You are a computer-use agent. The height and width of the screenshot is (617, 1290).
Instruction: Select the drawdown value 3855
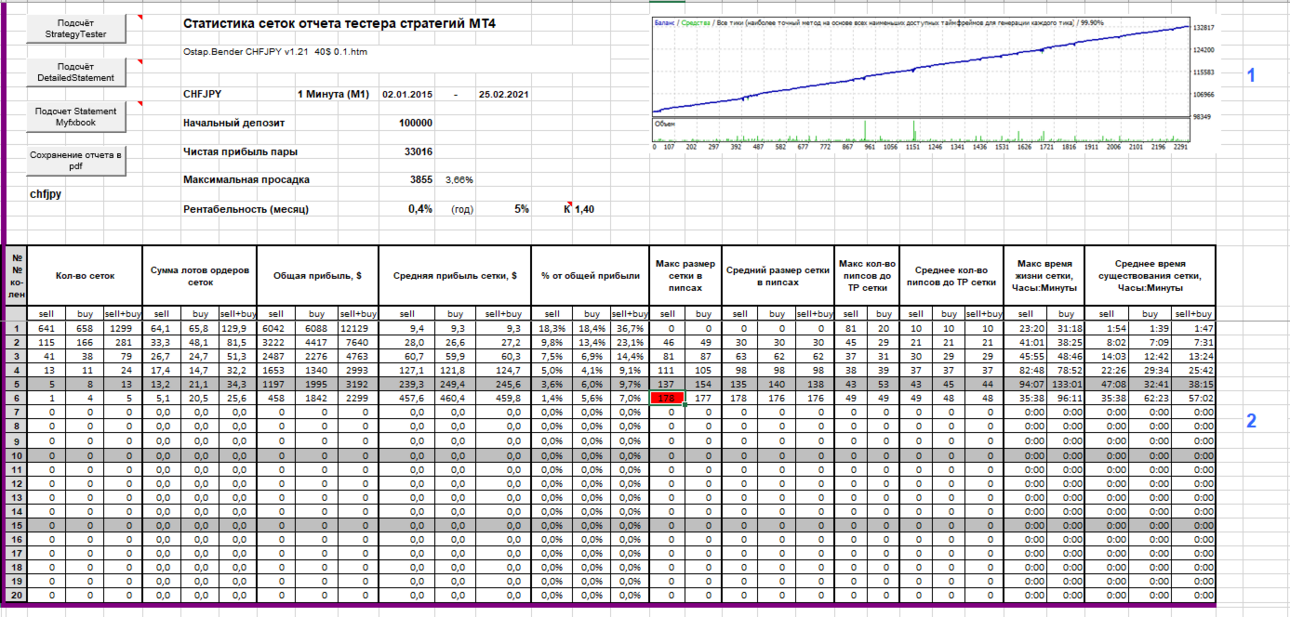pos(421,180)
